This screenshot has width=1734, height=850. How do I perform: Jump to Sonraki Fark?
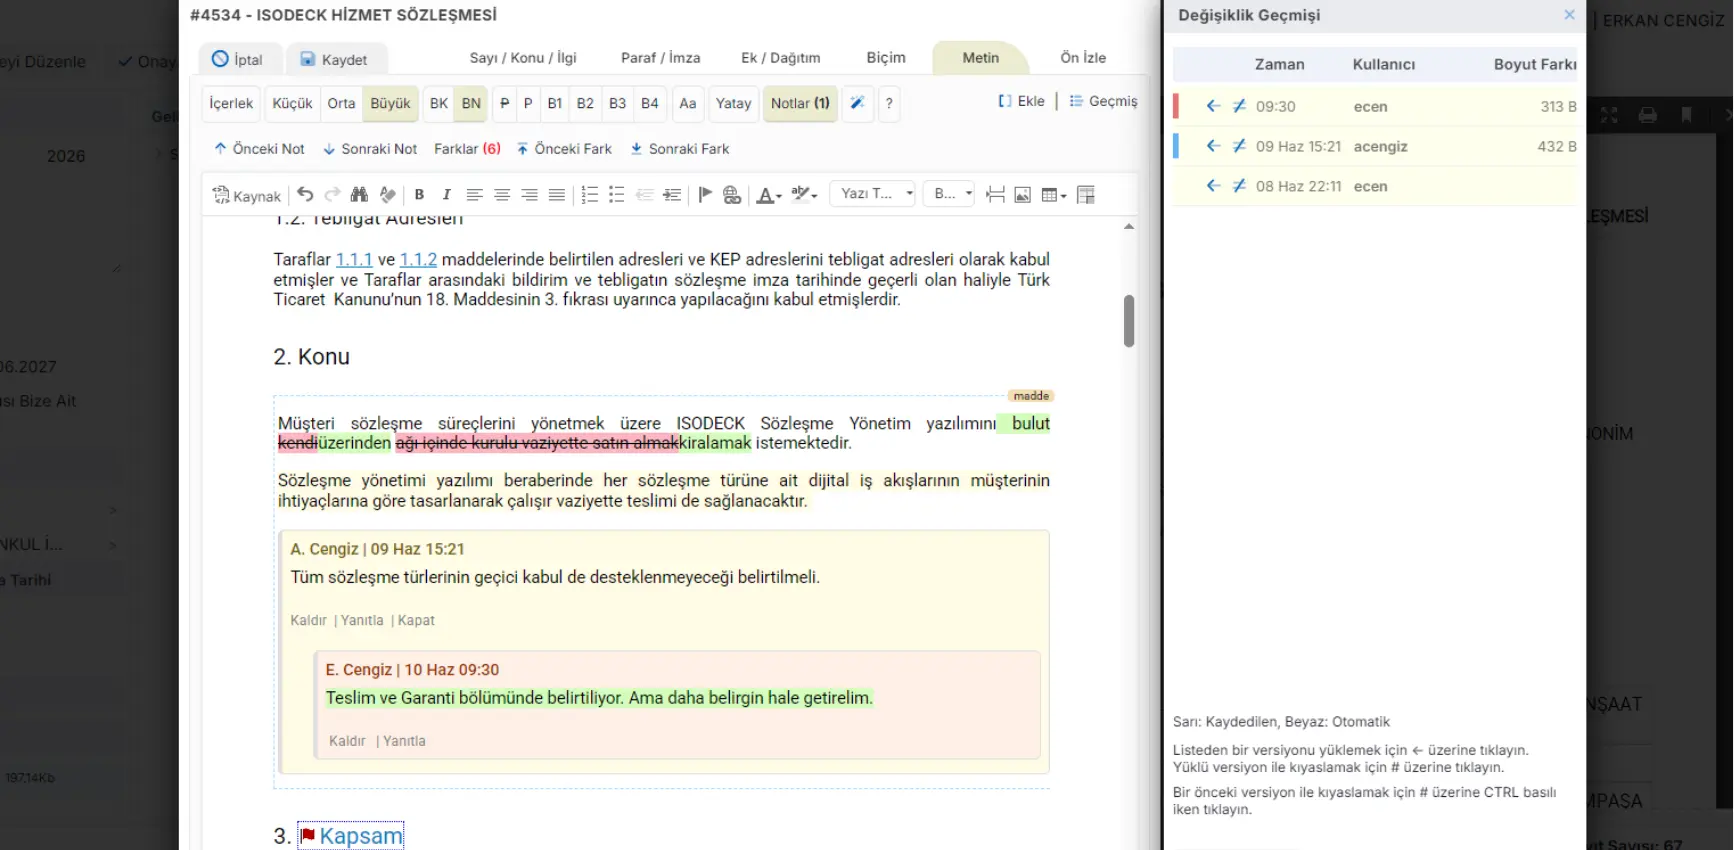(679, 149)
